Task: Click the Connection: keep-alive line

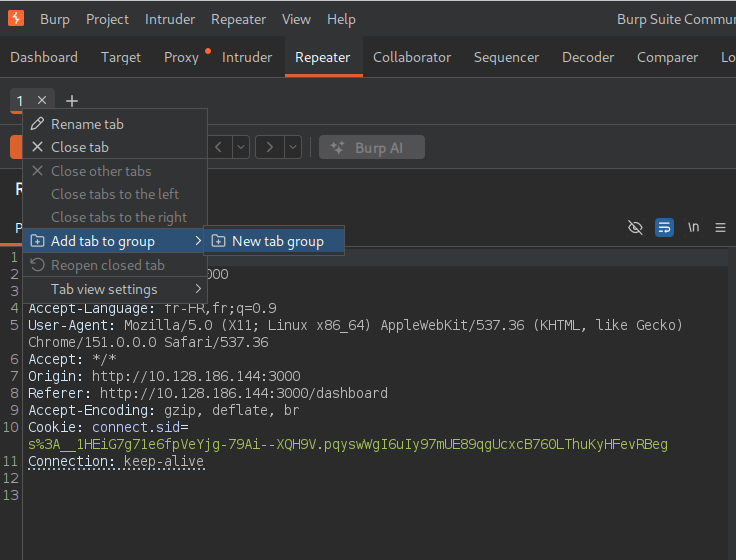Action: 116,461
